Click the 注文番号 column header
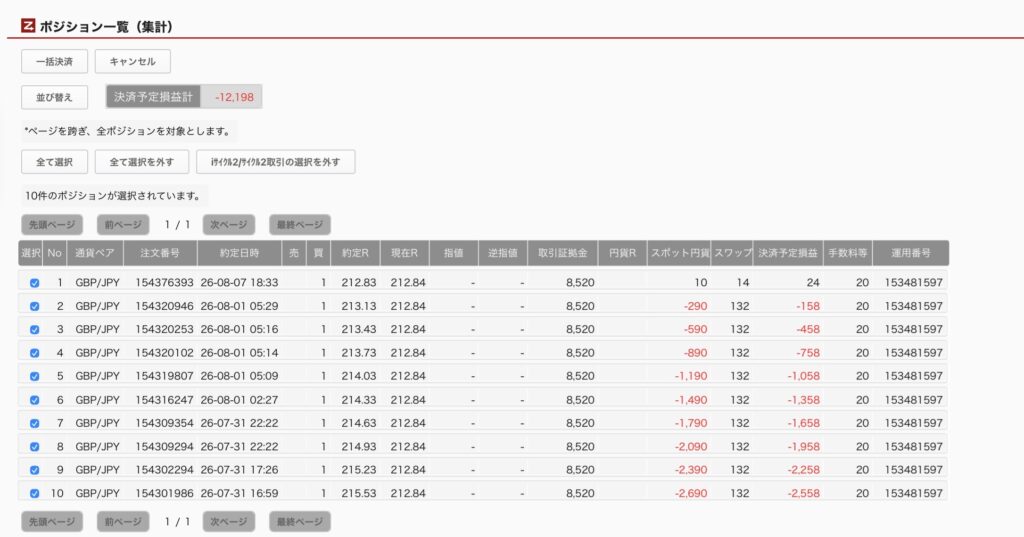 pyautogui.click(x=160, y=253)
